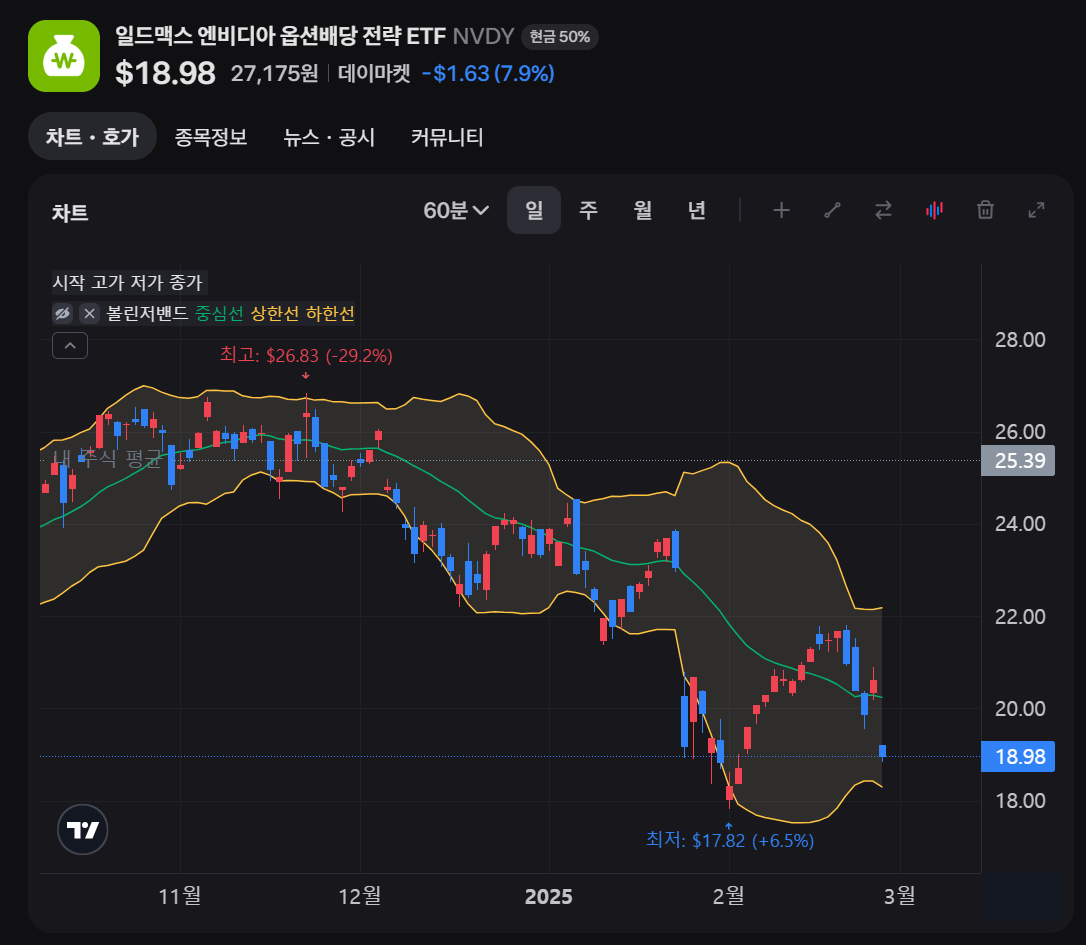Viewport: 1086px width, 945px height.
Task: Switch to the 종목정보 tab
Action: coord(211,136)
